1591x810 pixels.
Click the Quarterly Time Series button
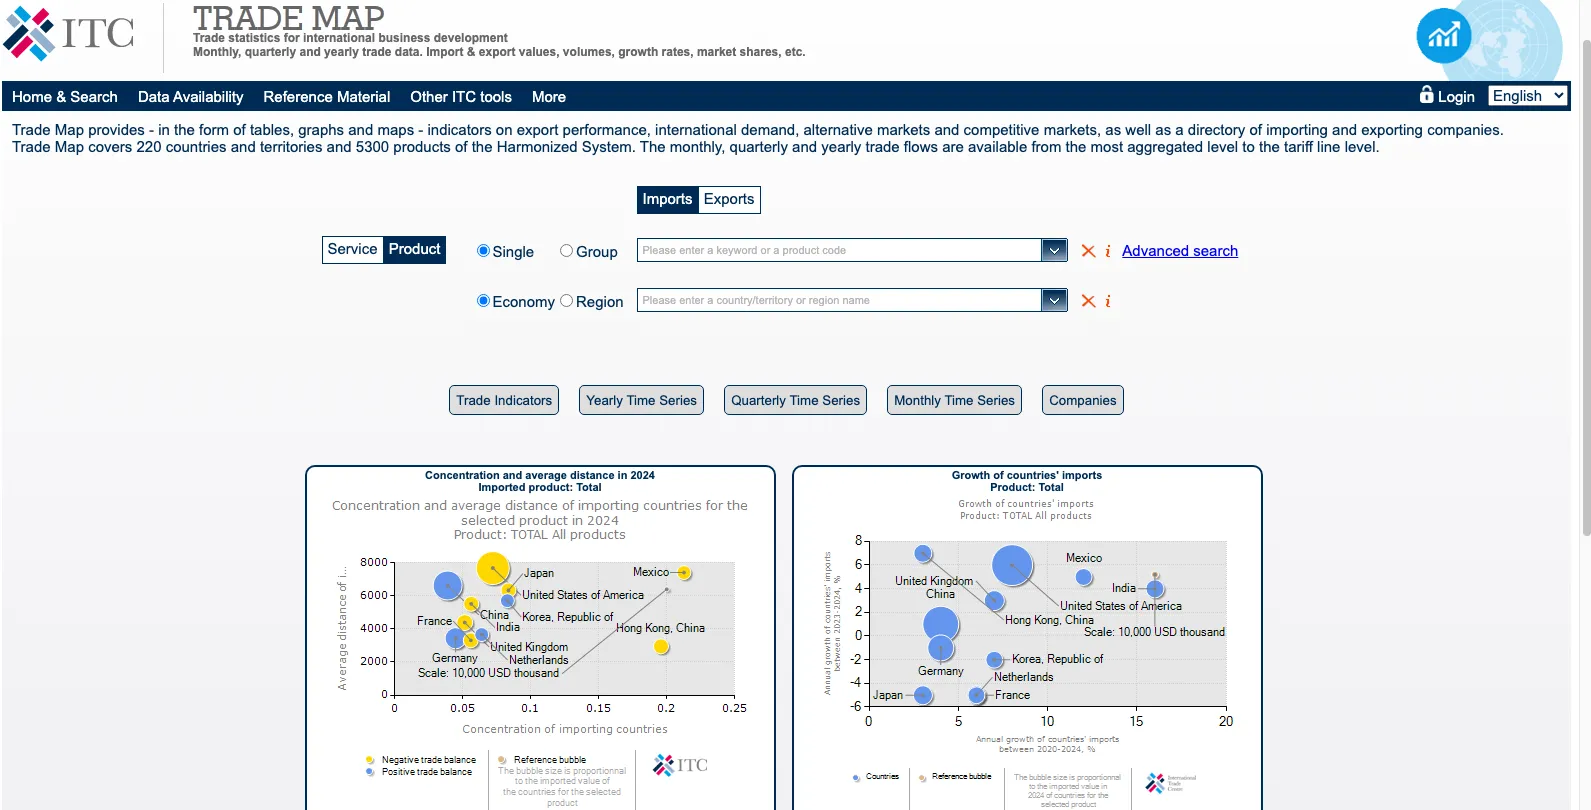(795, 400)
